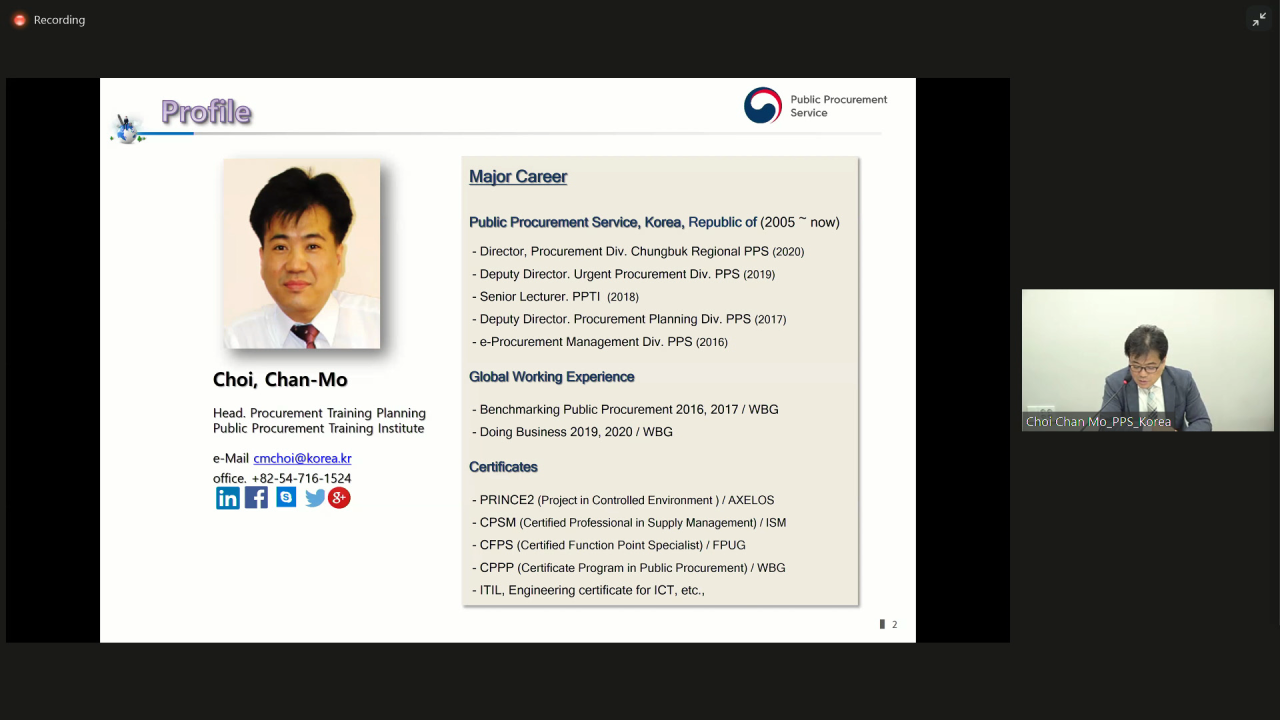Viewport: 1280px width, 720px height.
Task: Click the ITIL Engineering certificate line
Action: click(588, 590)
